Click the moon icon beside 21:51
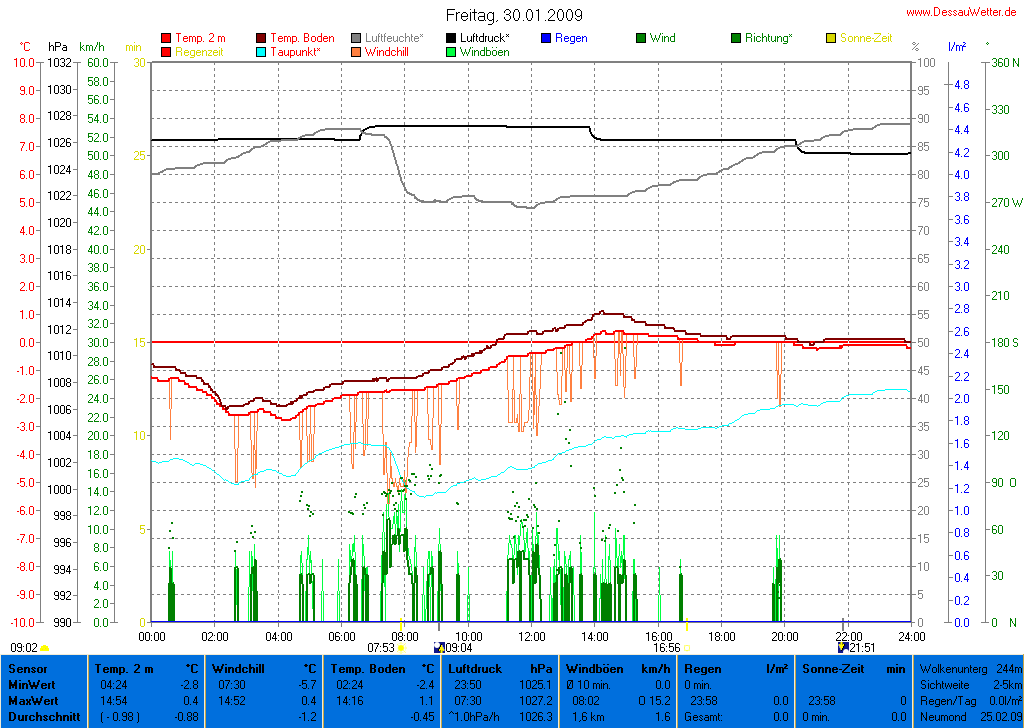Image resolution: width=1024 pixels, height=728 pixels. click(x=842, y=648)
